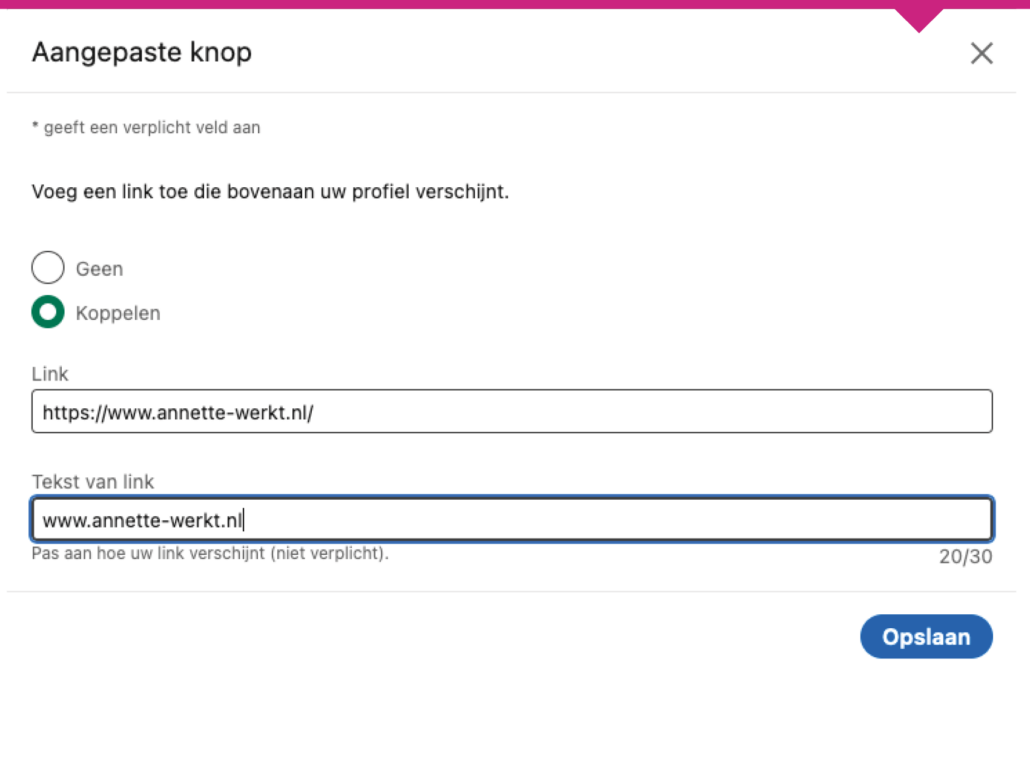The image size is (1030, 773).
Task: Click the Koppelen option label
Action: pos(118,314)
